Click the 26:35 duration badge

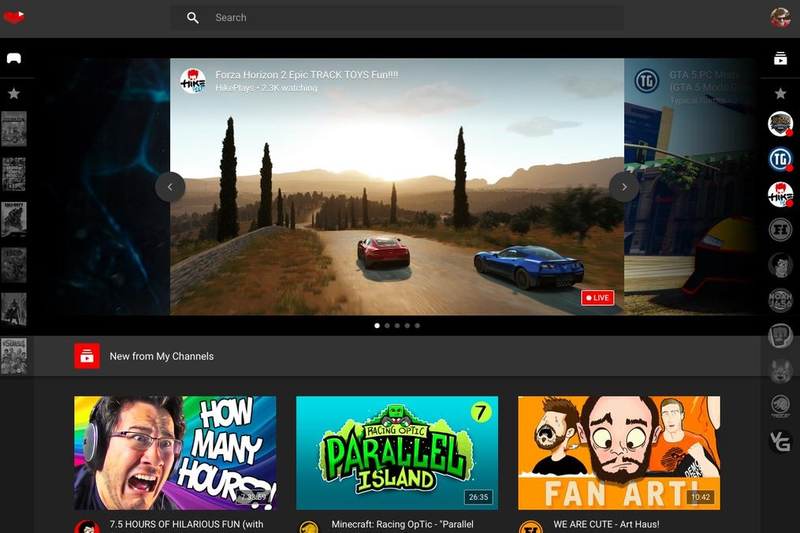tap(479, 497)
